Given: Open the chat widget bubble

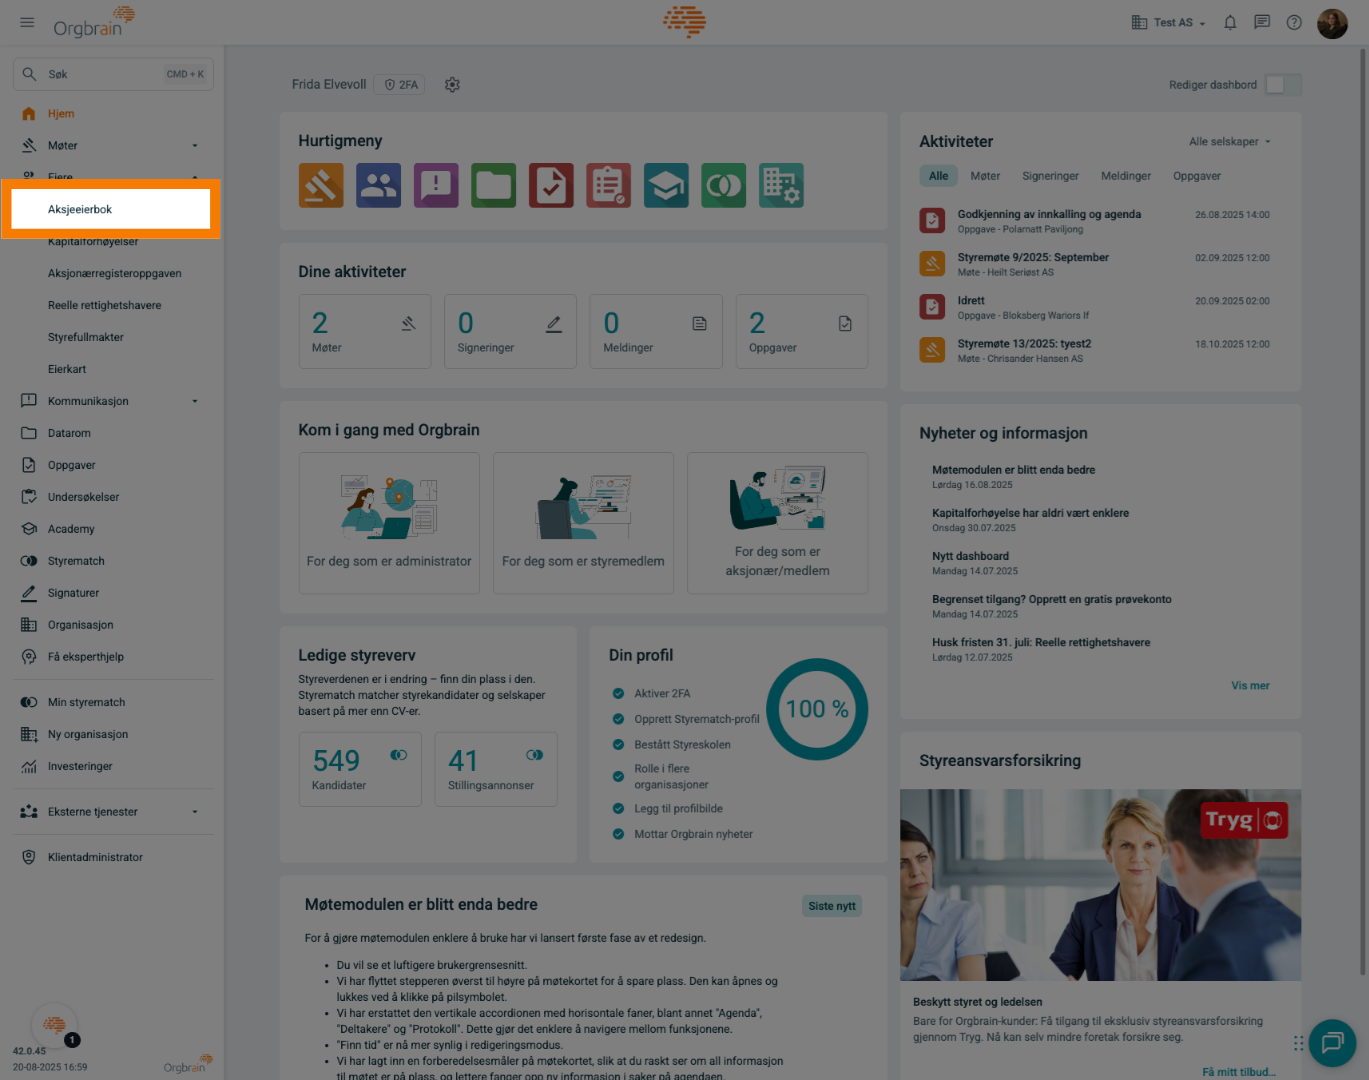Looking at the screenshot, I should [1332, 1043].
